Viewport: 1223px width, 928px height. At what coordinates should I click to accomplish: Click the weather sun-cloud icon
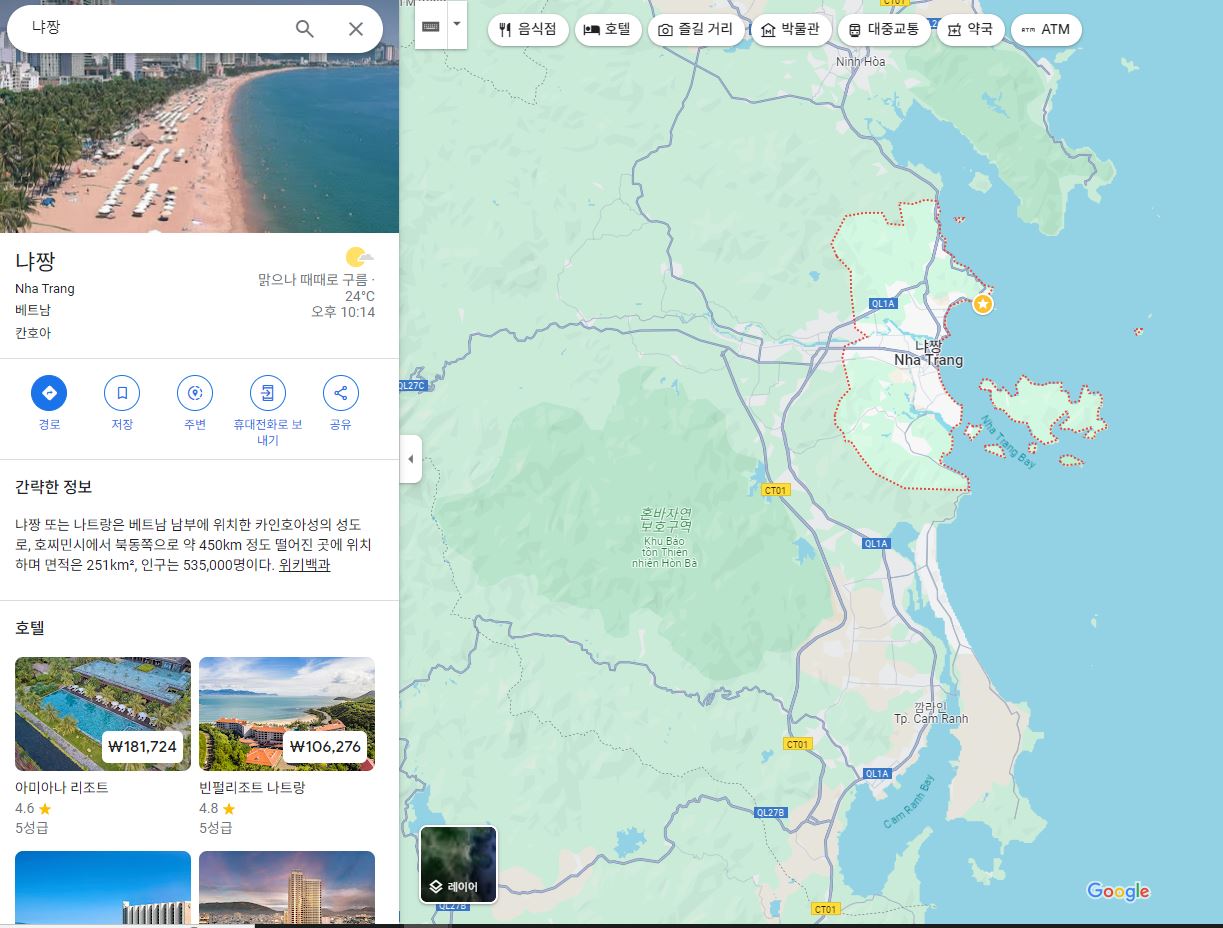pyautogui.click(x=359, y=258)
